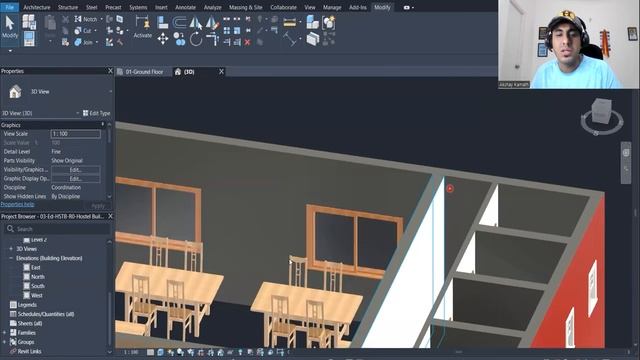Click the Create Group icon
The image size is (640, 360).
[x=328, y=22]
